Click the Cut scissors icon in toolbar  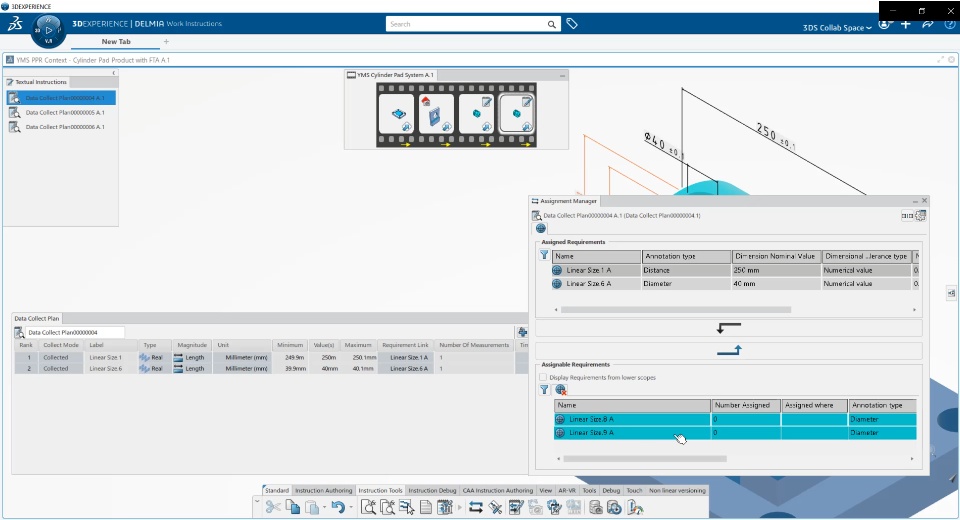[273, 507]
